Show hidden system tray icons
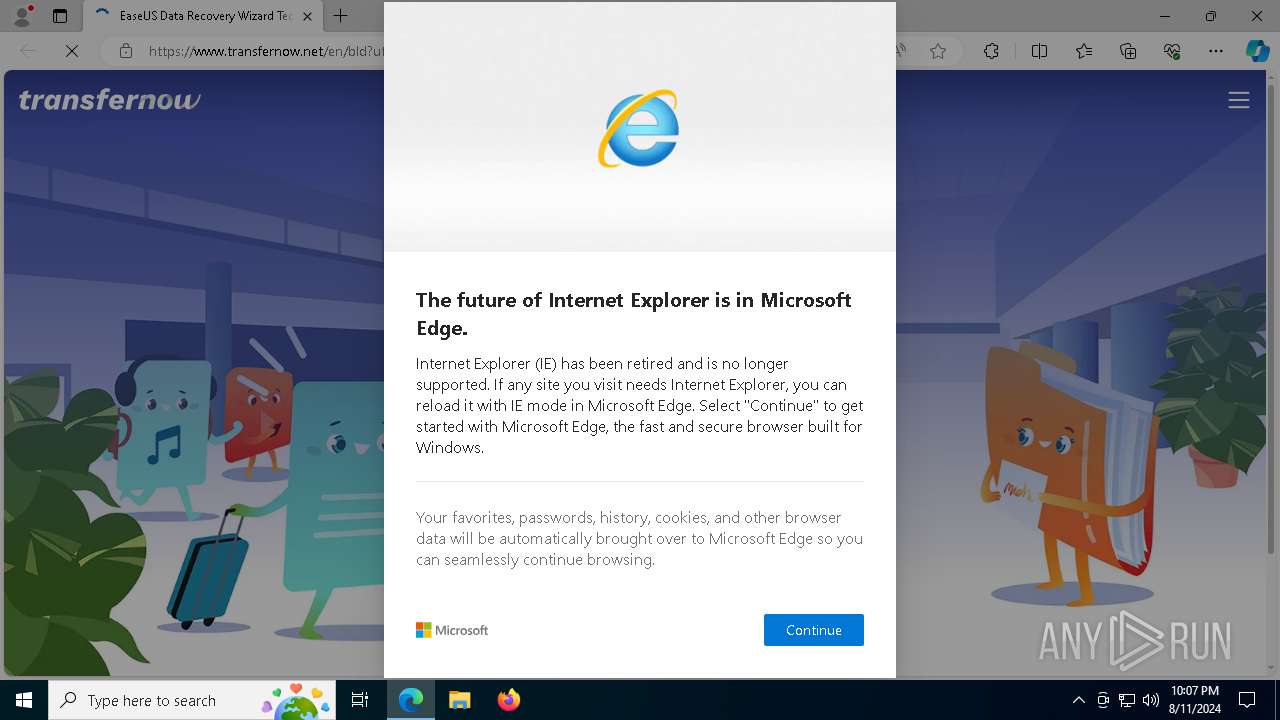 point(1078,700)
